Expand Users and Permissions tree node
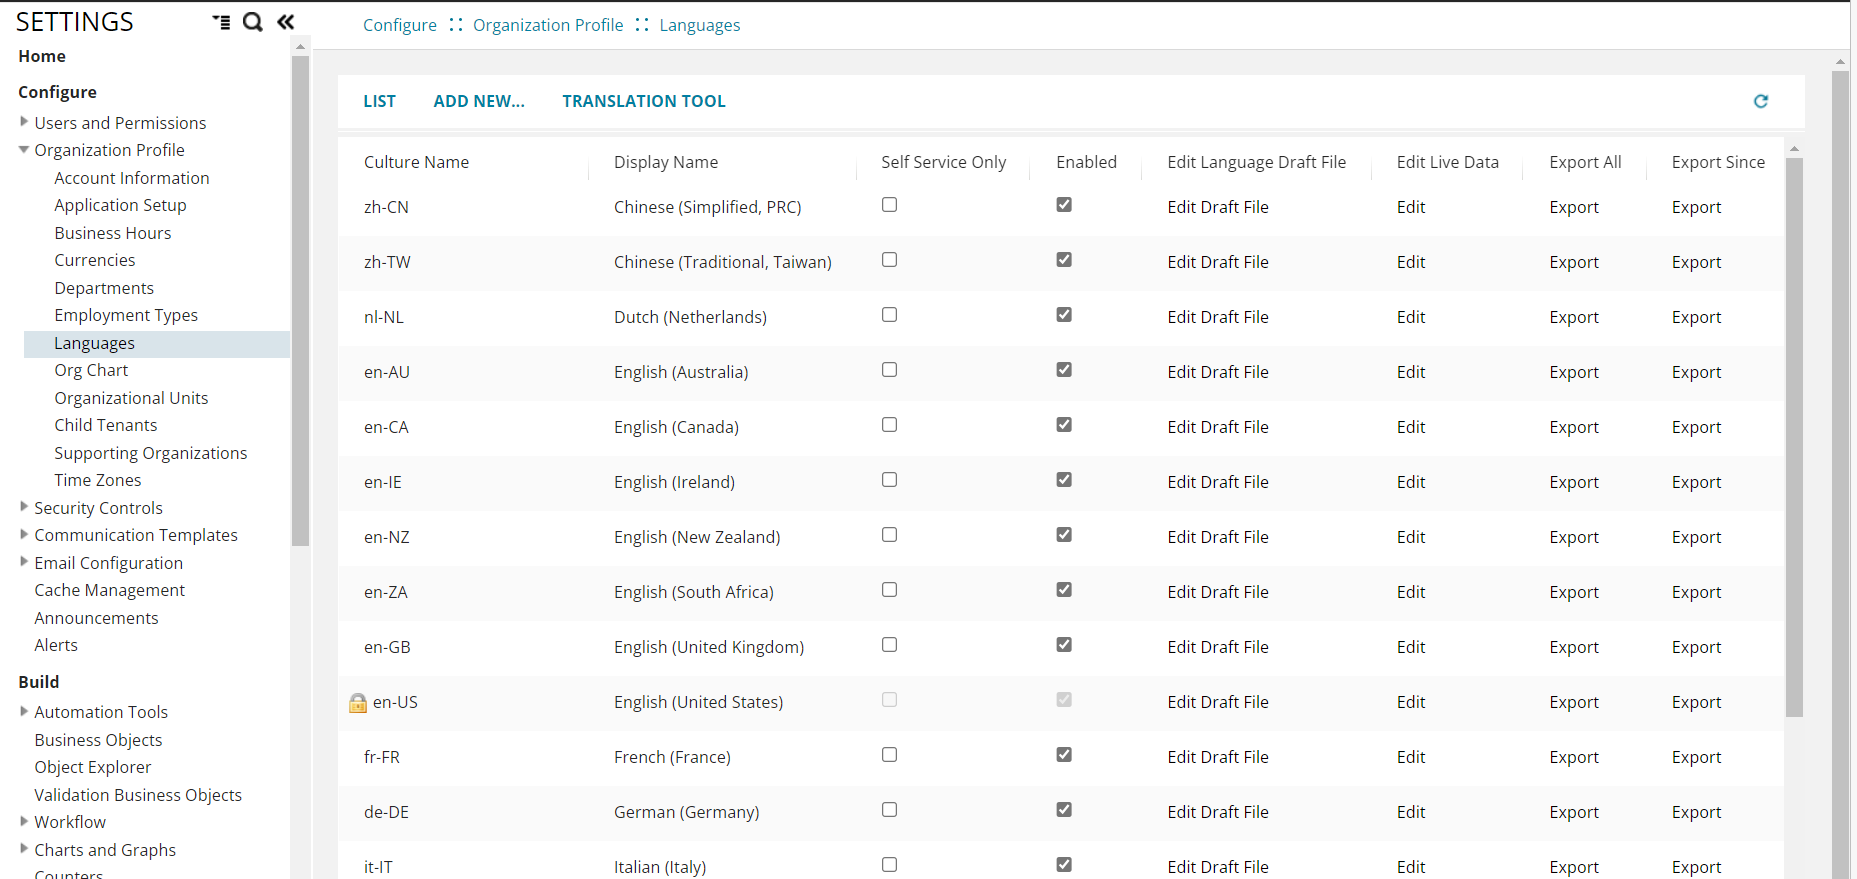This screenshot has width=1857, height=879. coord(24,122)
